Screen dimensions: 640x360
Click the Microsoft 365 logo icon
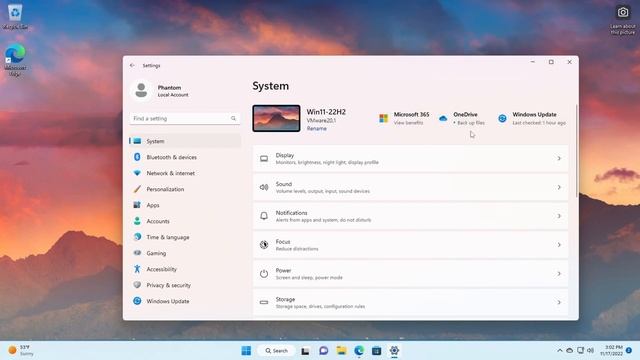384,118
